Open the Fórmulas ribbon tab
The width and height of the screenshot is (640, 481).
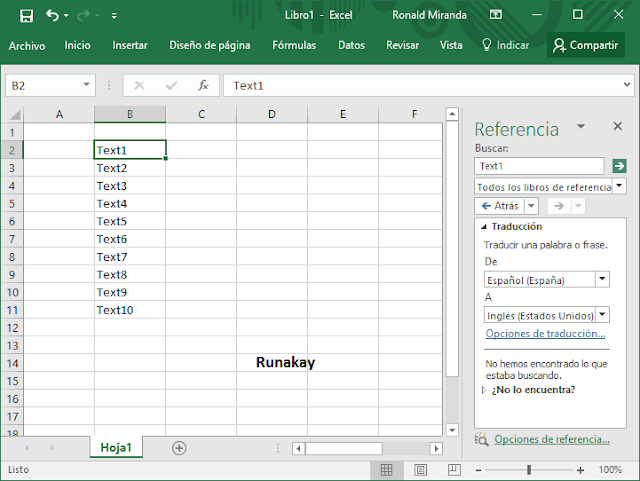294,45
